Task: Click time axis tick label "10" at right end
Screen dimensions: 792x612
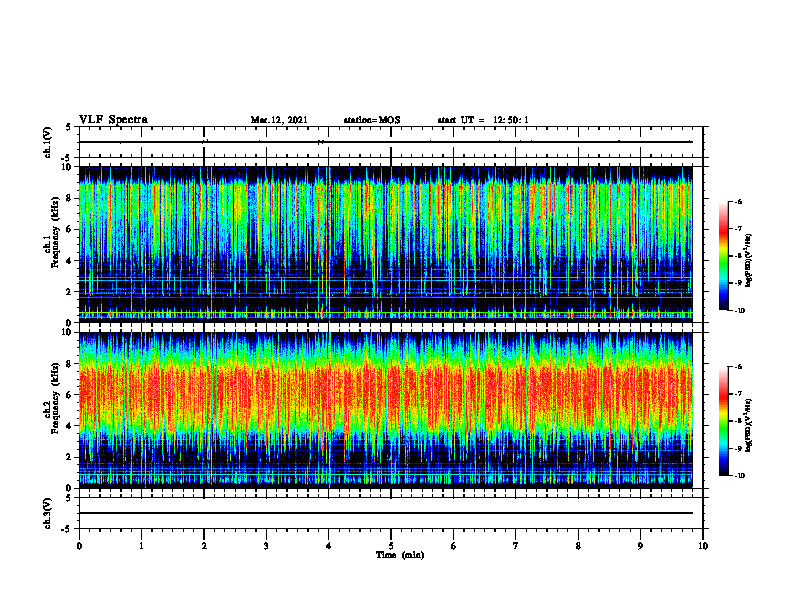Action: (703, 546)
